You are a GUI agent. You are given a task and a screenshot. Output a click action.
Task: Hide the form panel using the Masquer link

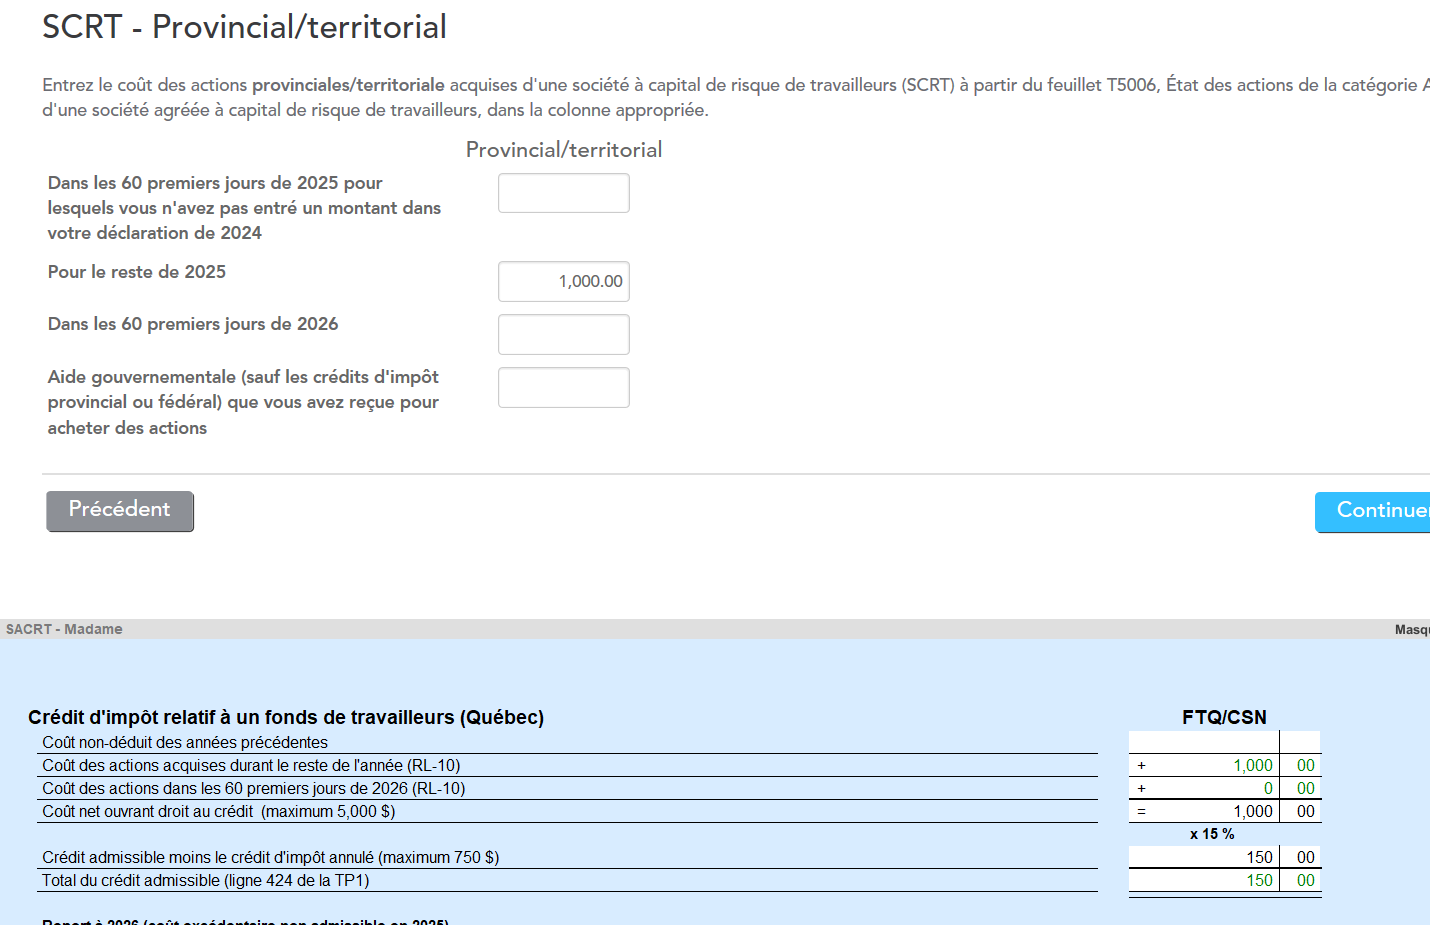(1412, 630)
